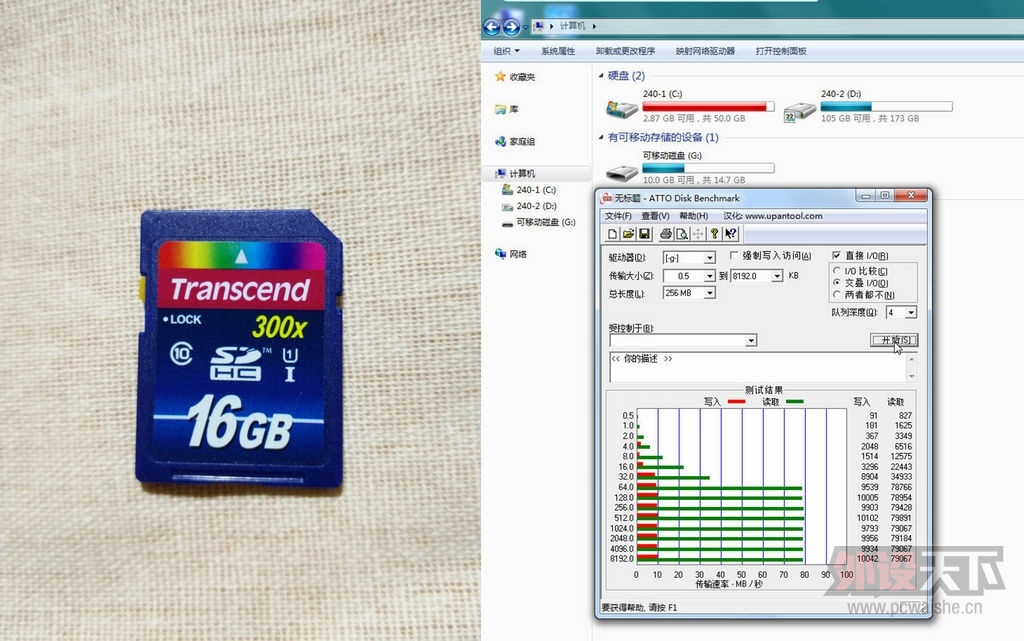
Task: Open the 驱动器(D) drive dropdown
Action: click(x=709, y=258)
